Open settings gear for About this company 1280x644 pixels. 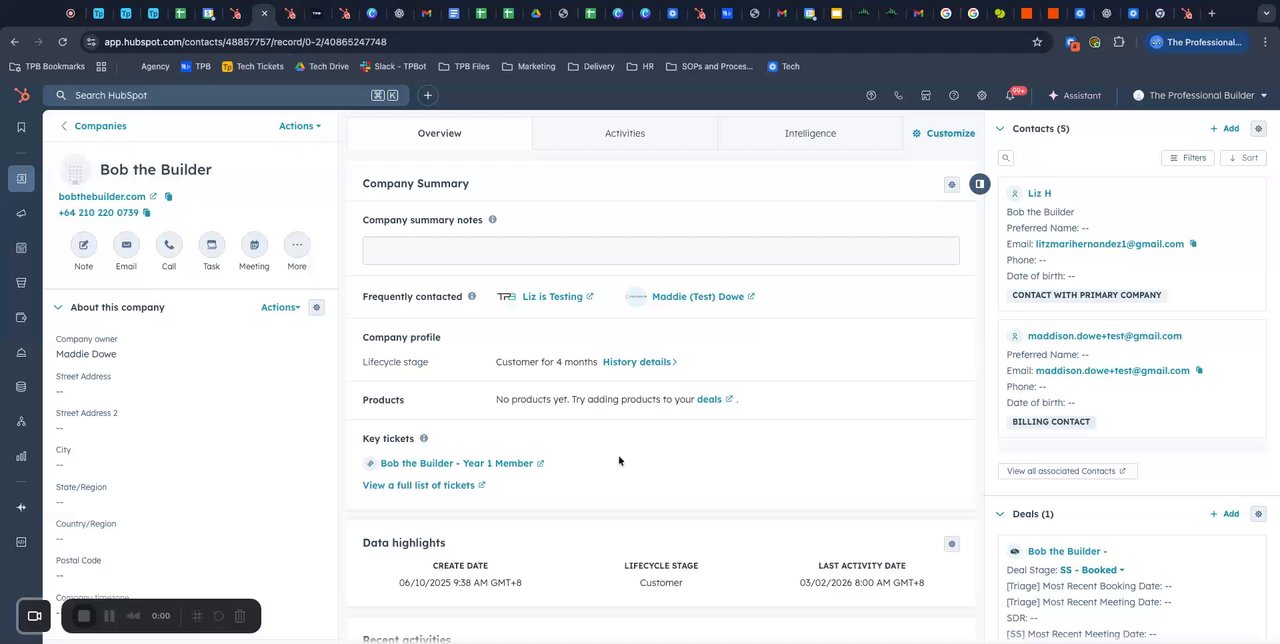316,307
